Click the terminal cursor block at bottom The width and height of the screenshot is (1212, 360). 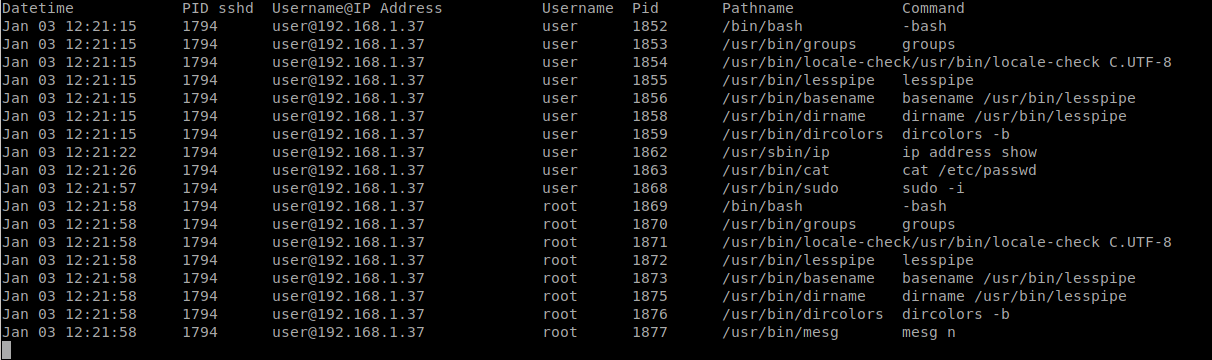pyautogui.click(x=6, y=350)
